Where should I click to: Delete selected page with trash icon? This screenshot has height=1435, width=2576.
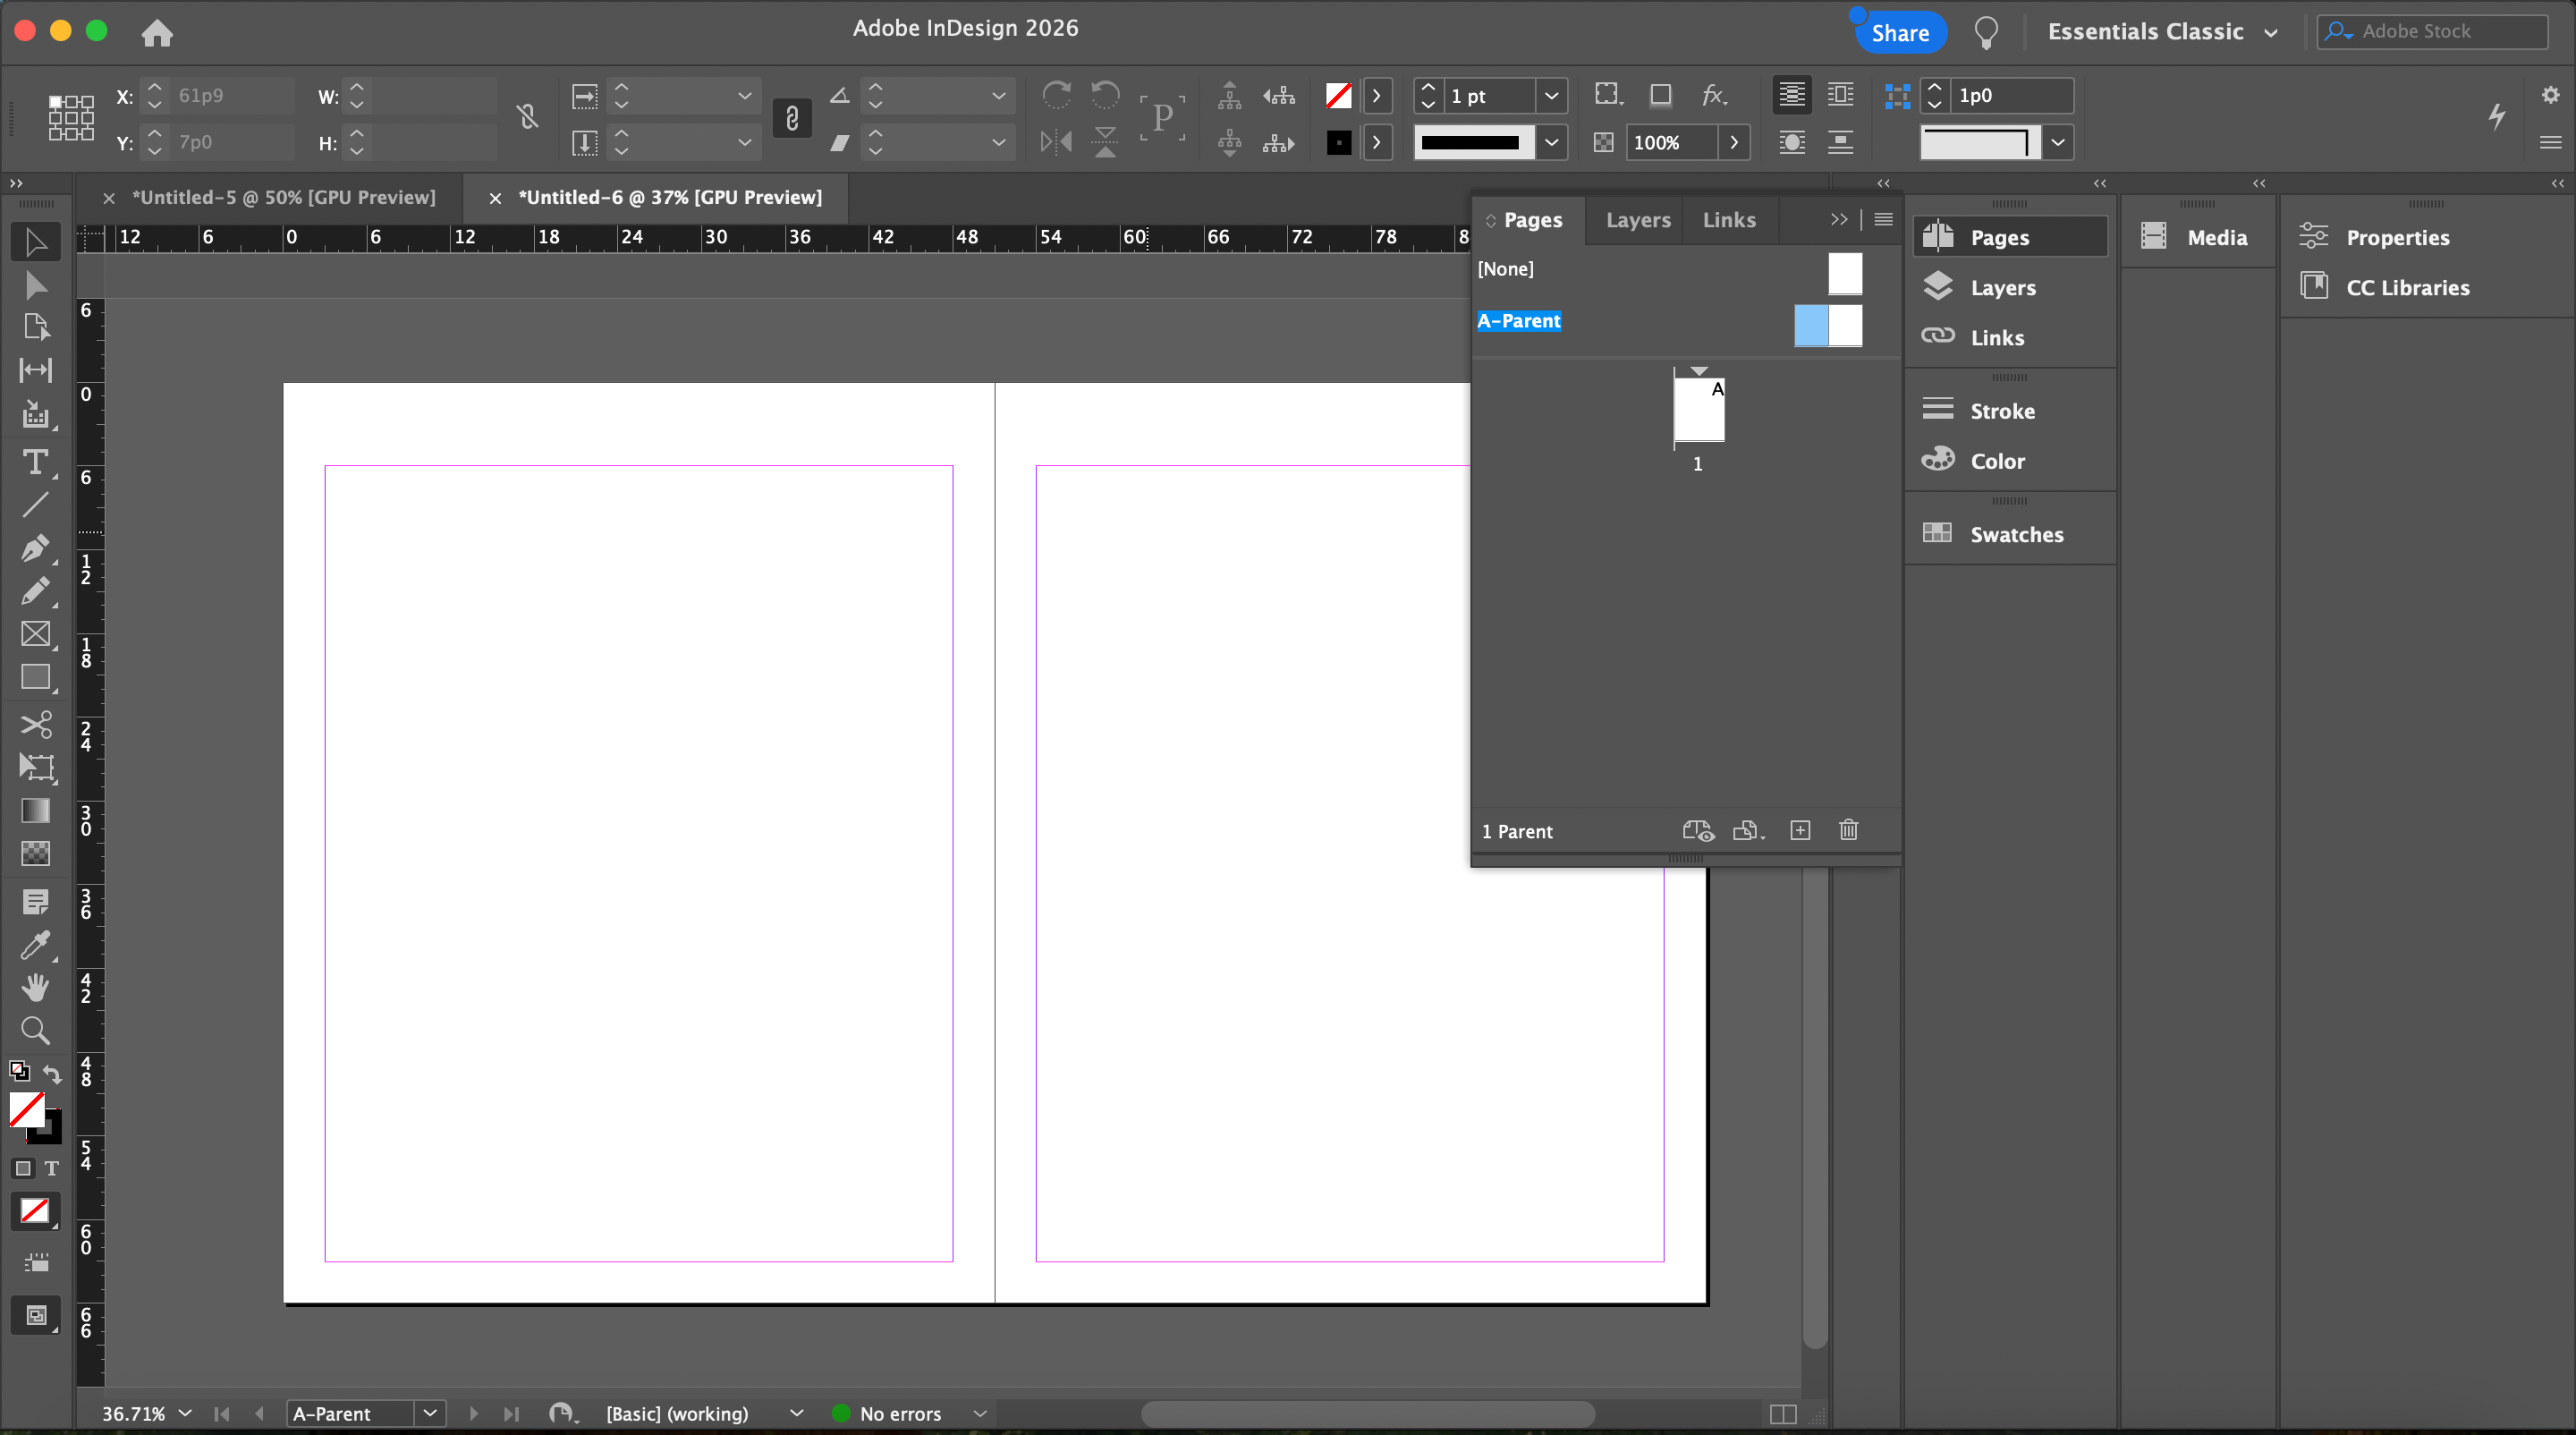coord(1848,831)
